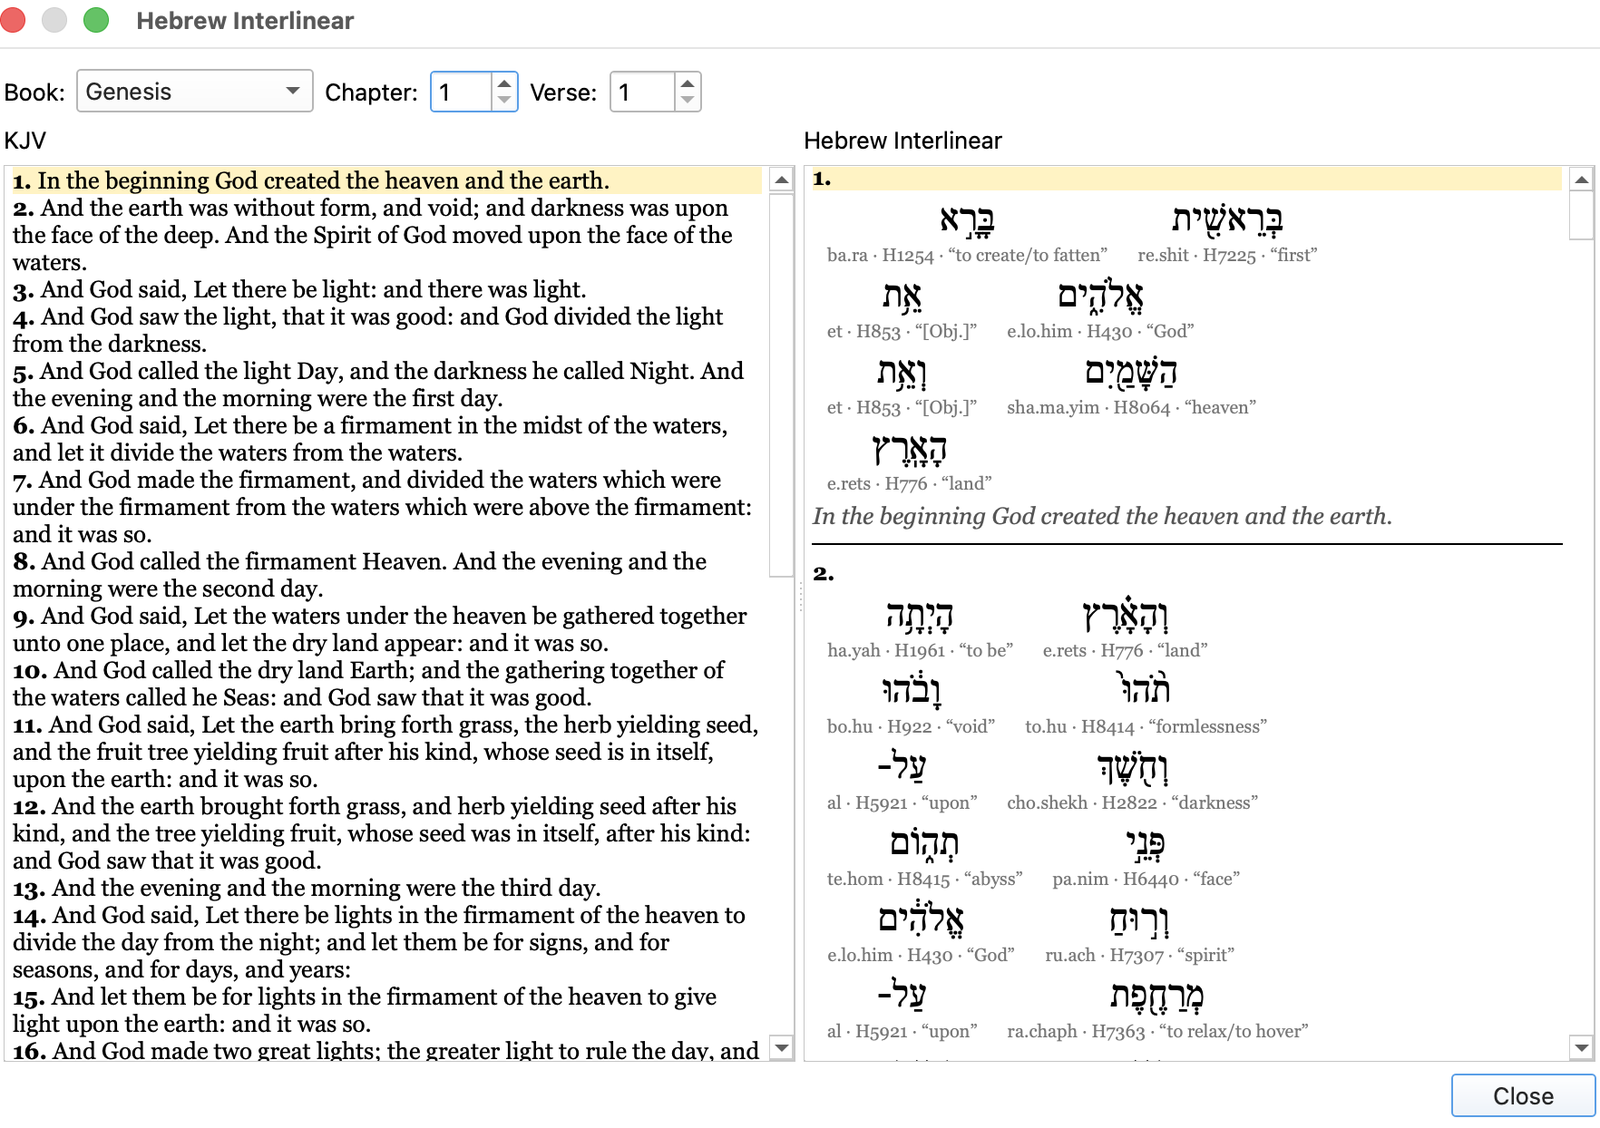
Task: Click the highlighted verse 1 heading in interlinear
Action: point(1186,179)
